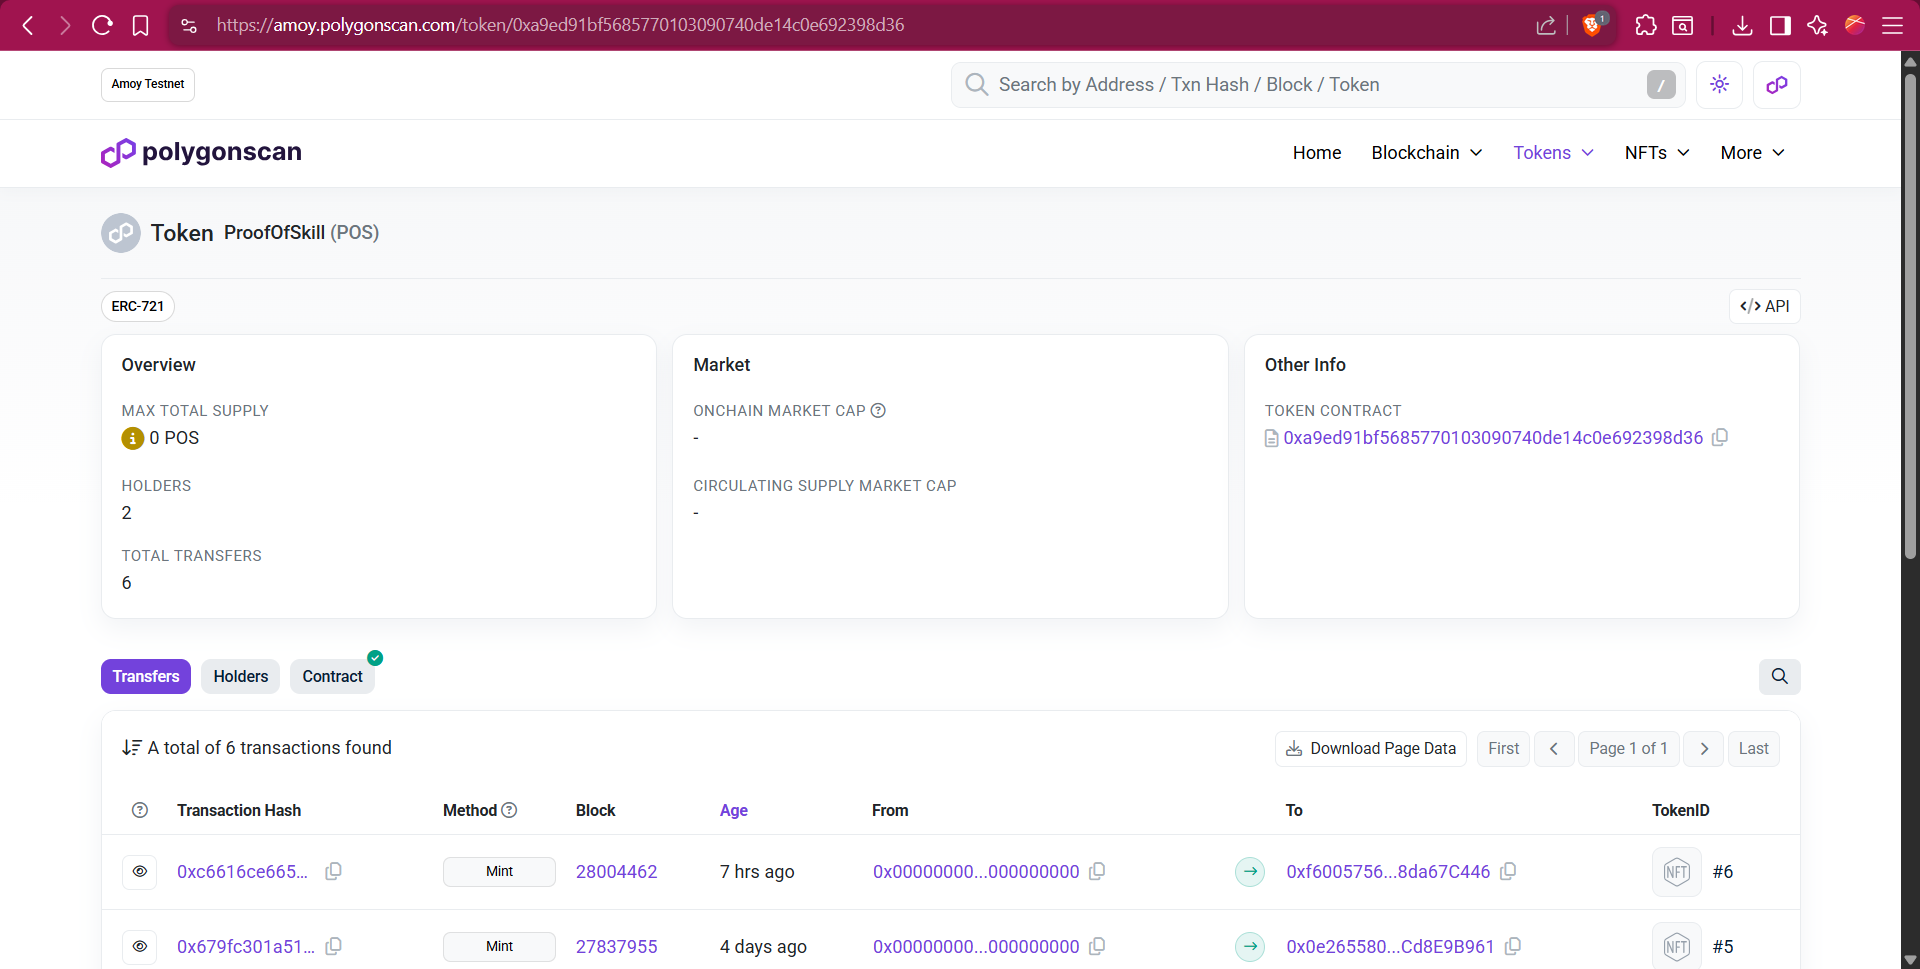Open the transfers search filter icon

pos(1780,676)
